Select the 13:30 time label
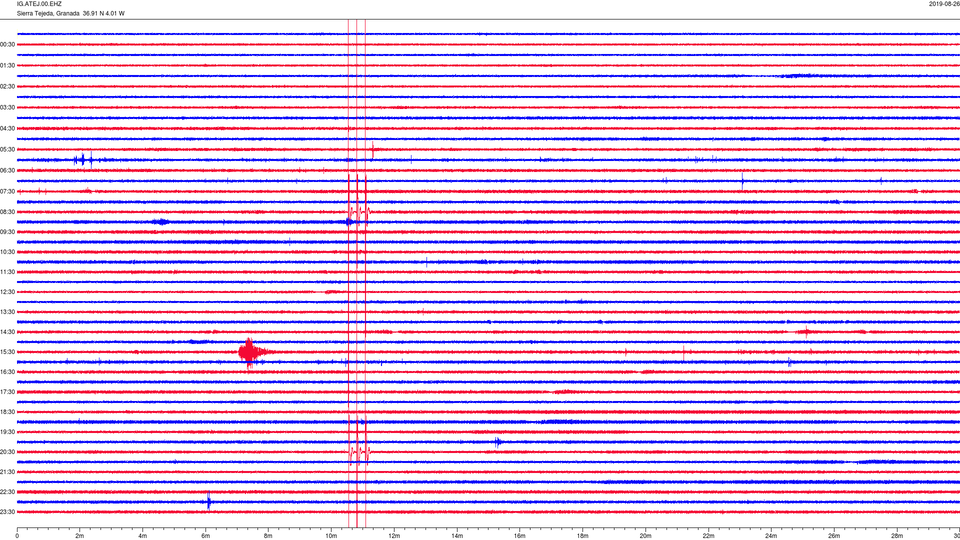This screenshot has height=540, width=960. [7, 312]
